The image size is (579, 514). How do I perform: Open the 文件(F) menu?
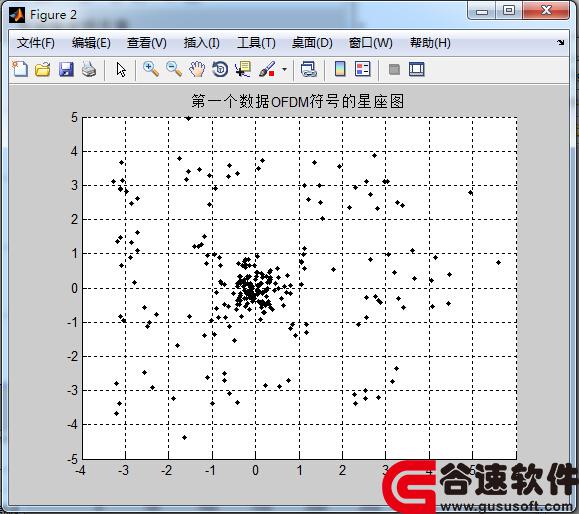click(x=36, y=43)
